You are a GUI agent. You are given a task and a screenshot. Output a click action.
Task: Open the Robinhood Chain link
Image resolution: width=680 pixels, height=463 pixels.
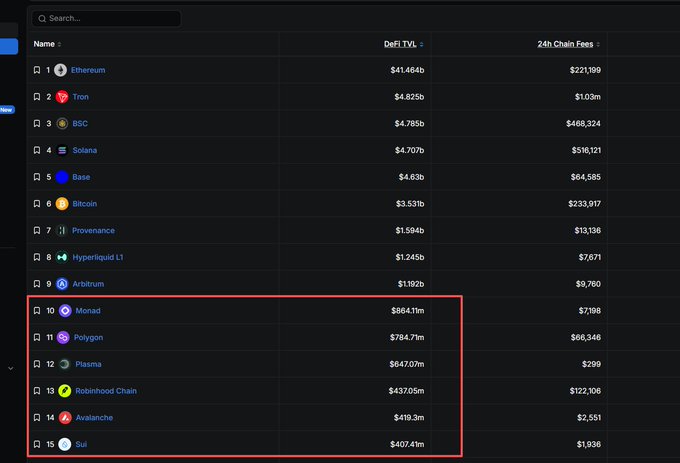click(106, 391)
